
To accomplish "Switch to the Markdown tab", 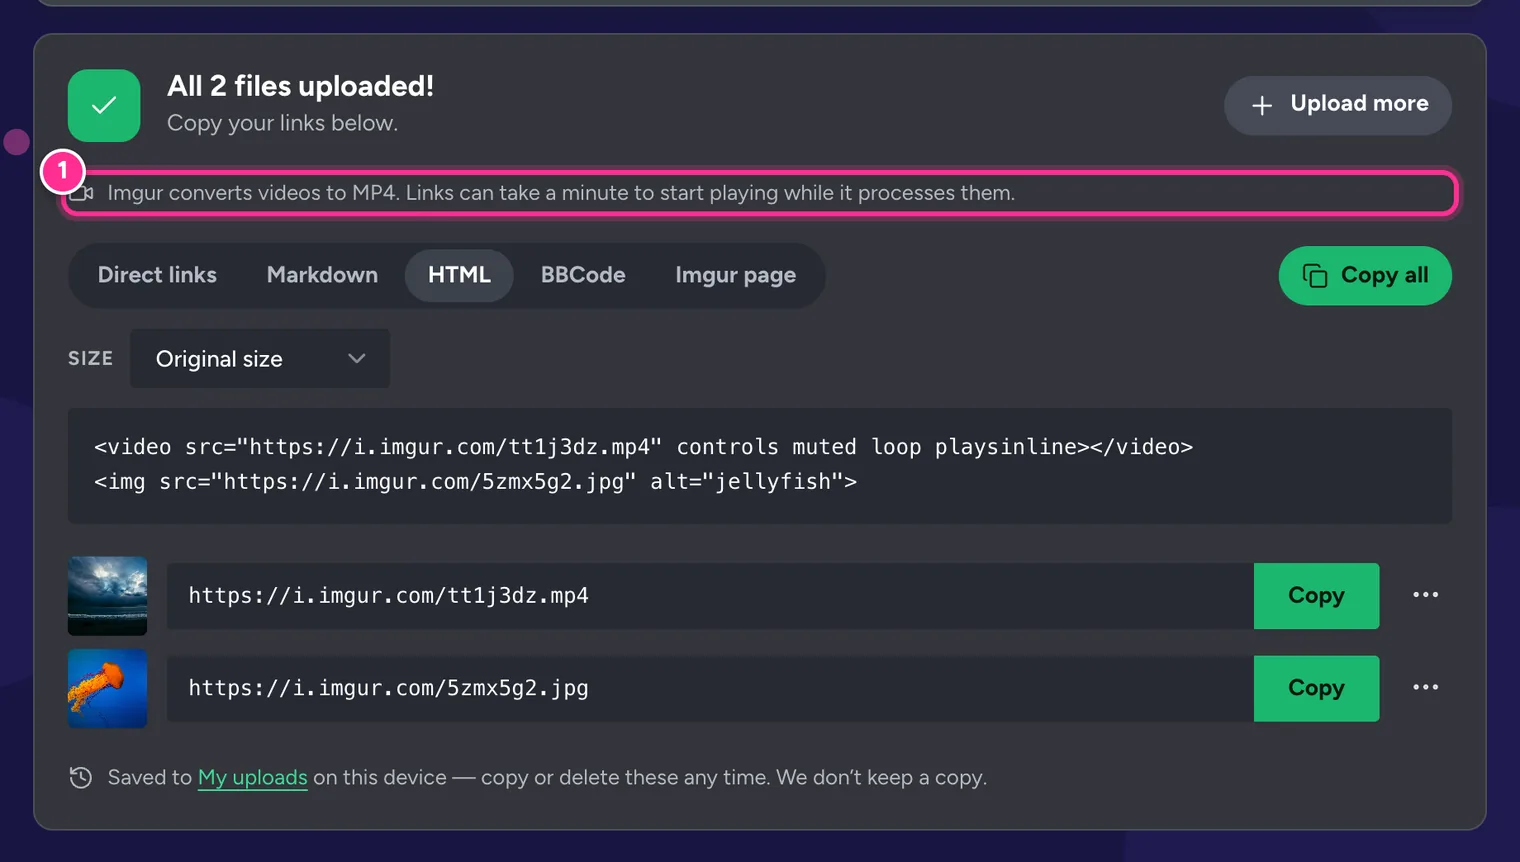I will [322, 275].
